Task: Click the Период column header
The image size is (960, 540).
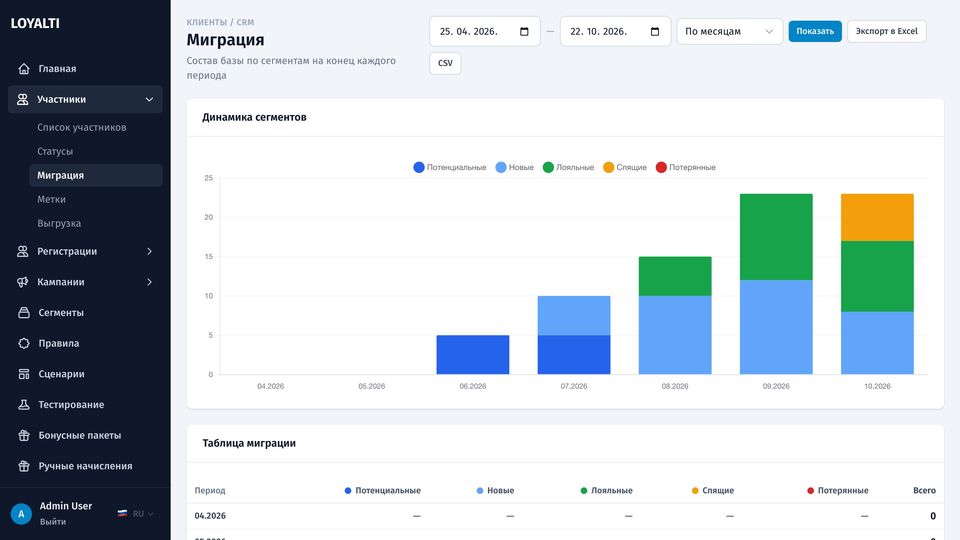Action: [210, 490]
